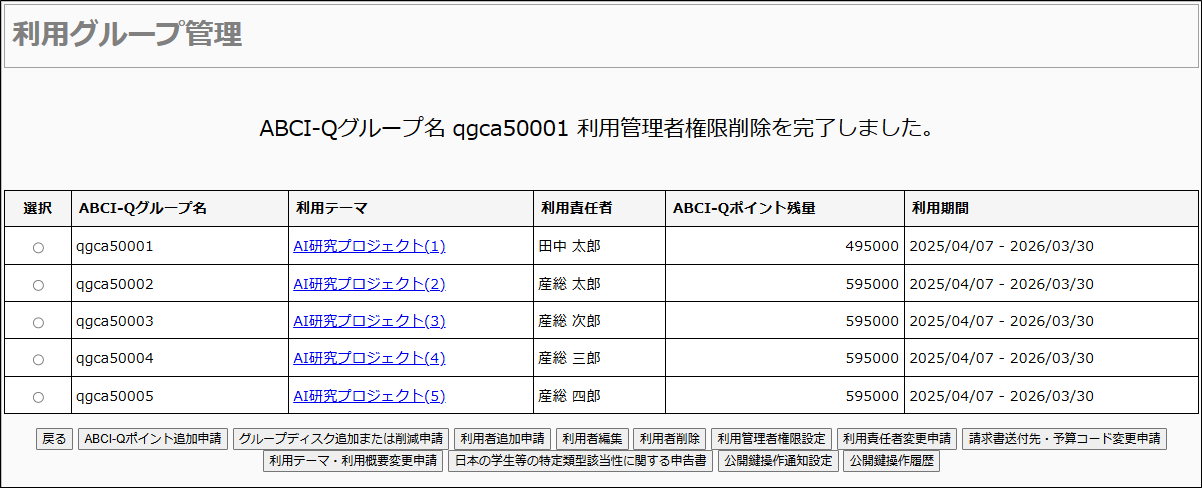The image size is (1202, 488).
Task: Click the 利用者編集 button
Action: [592, 438]
